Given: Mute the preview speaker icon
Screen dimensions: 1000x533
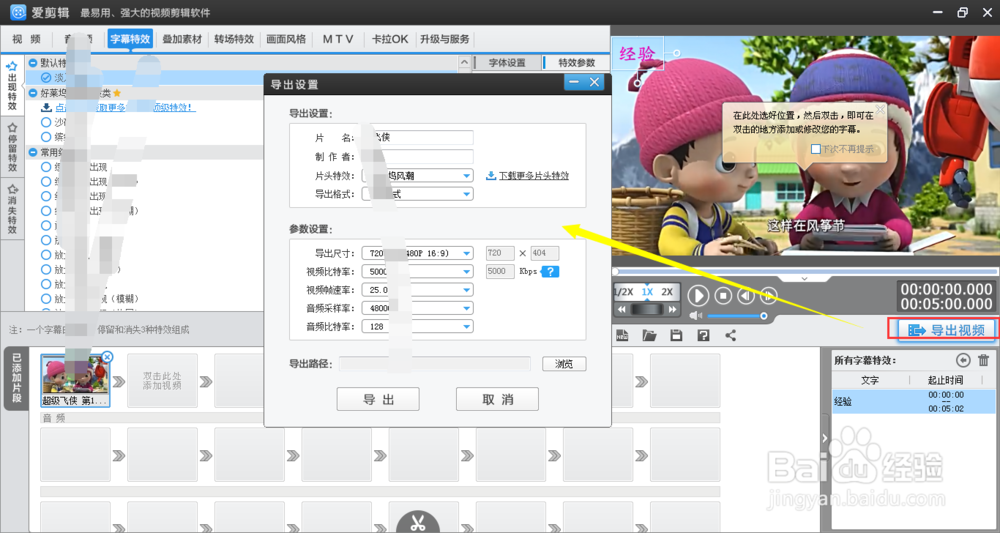Looking at the screenshot, I should (x=696, y=316).
